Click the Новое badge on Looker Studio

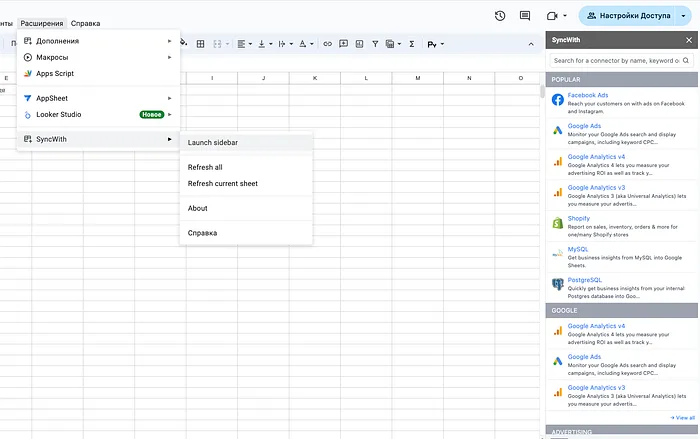[152, 115]
